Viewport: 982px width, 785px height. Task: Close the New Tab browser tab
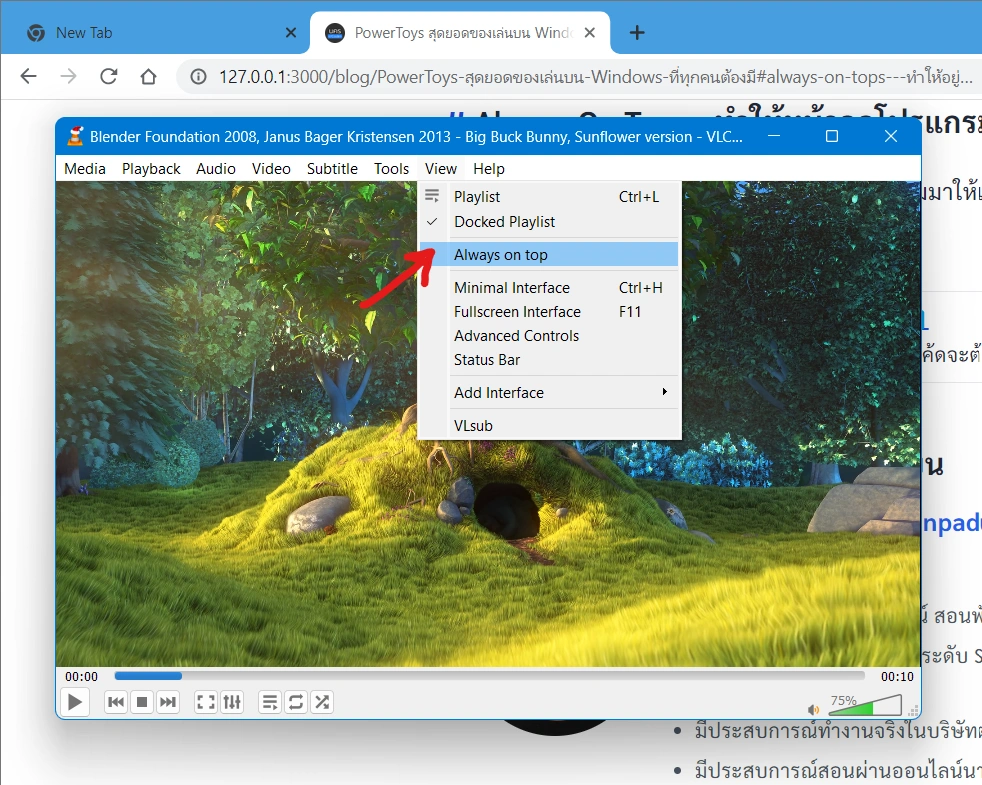click(x=291, y=33)
